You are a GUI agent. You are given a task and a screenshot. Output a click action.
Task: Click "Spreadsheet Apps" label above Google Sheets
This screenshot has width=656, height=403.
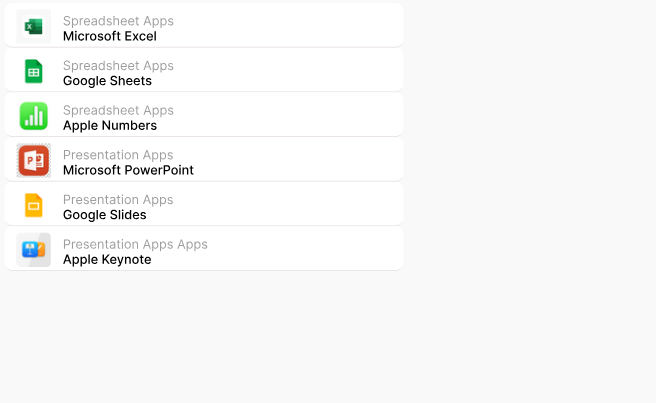click(x=118, y=66)
